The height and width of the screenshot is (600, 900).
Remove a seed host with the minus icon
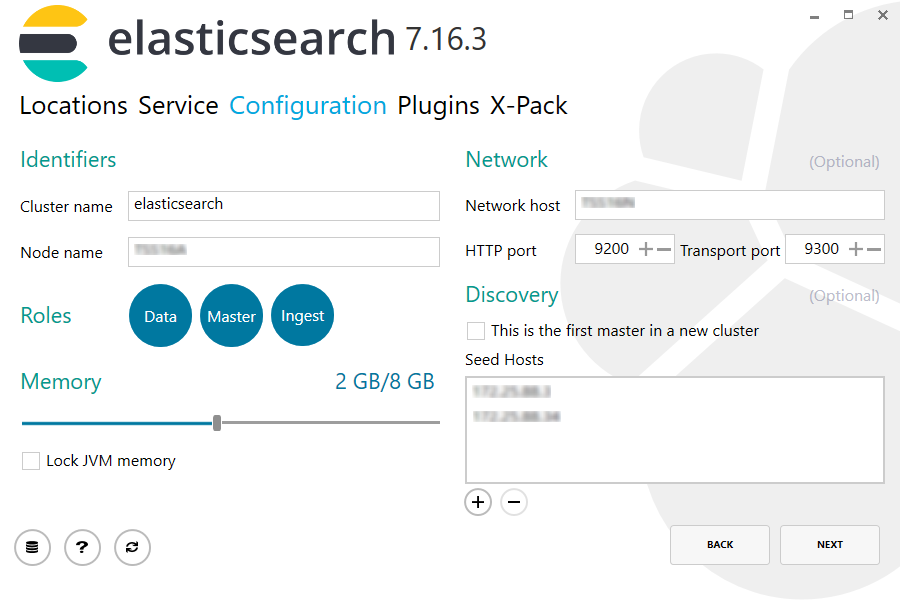(514, 502)
